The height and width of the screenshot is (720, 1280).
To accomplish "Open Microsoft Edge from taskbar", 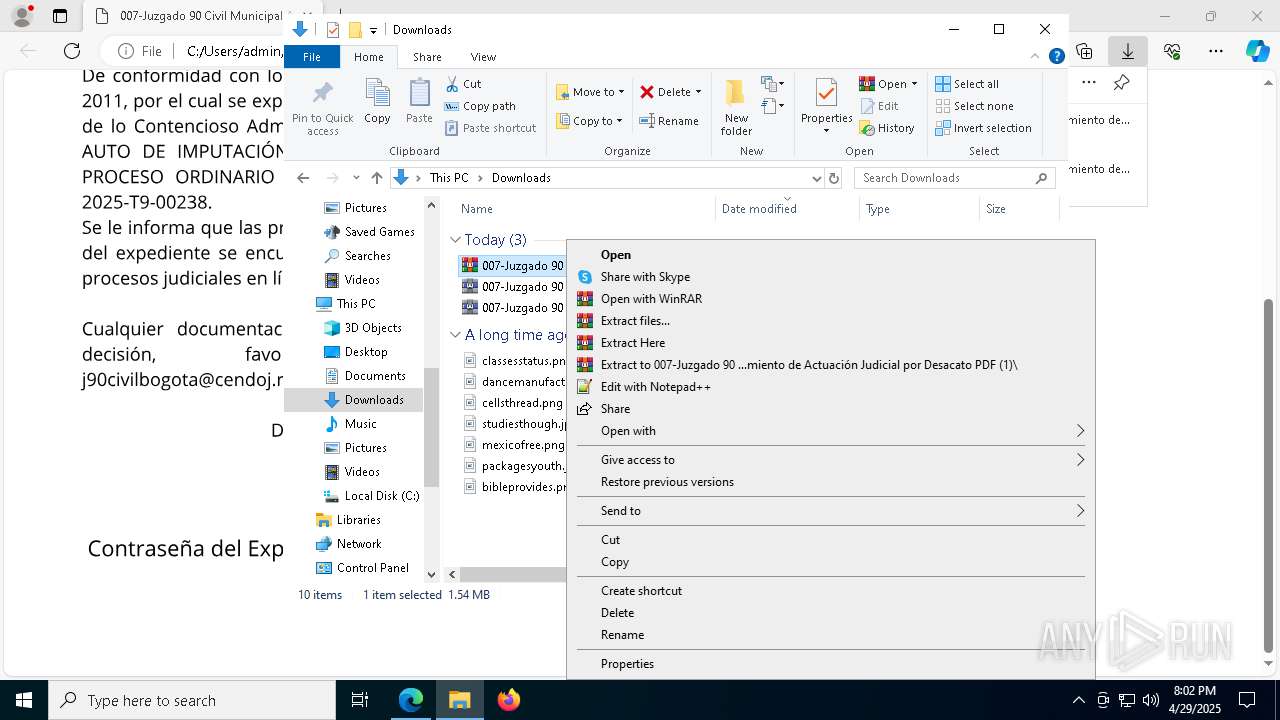I will 411,700.
